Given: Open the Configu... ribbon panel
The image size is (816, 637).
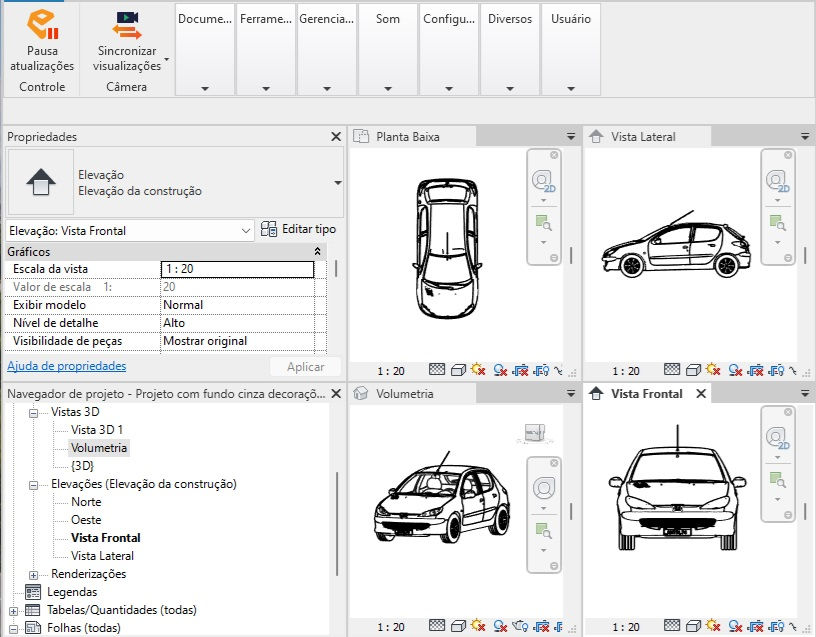Looking at the screenshot, I should coord(449,49).
